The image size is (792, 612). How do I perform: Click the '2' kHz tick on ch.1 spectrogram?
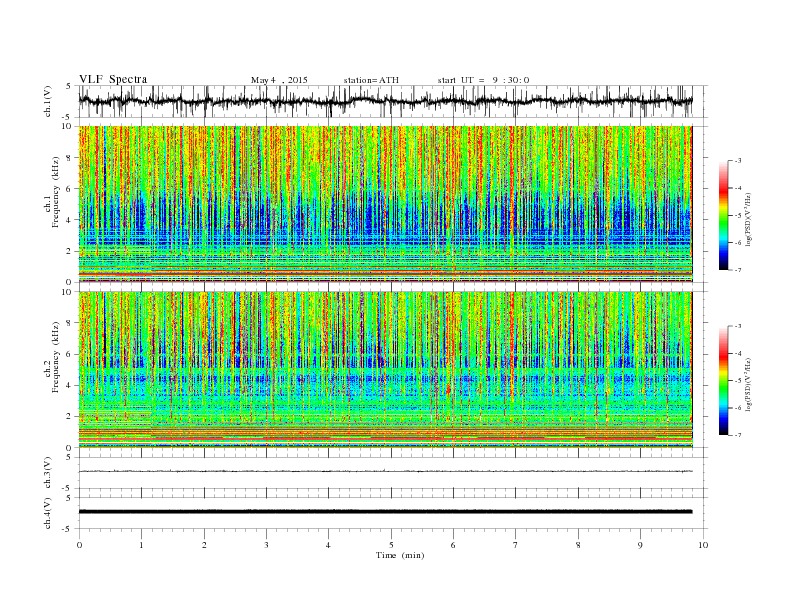click(x=69, y=251)
